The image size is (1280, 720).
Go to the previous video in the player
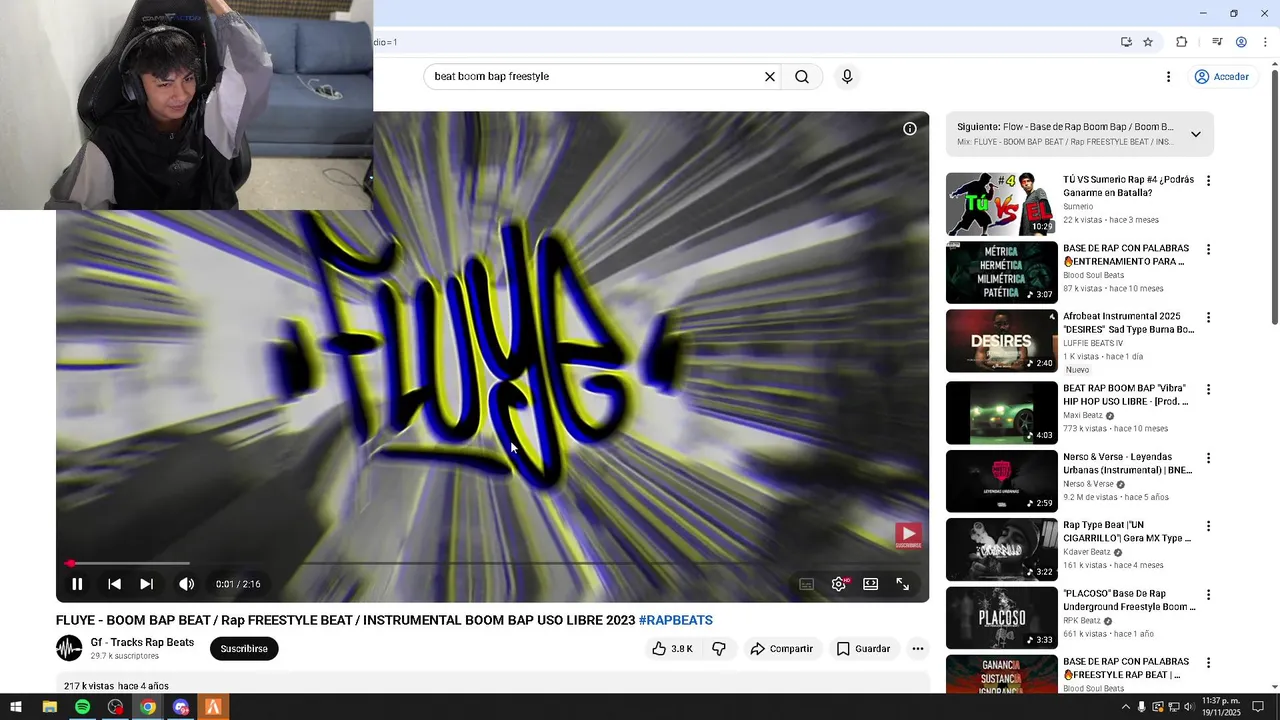114,584
